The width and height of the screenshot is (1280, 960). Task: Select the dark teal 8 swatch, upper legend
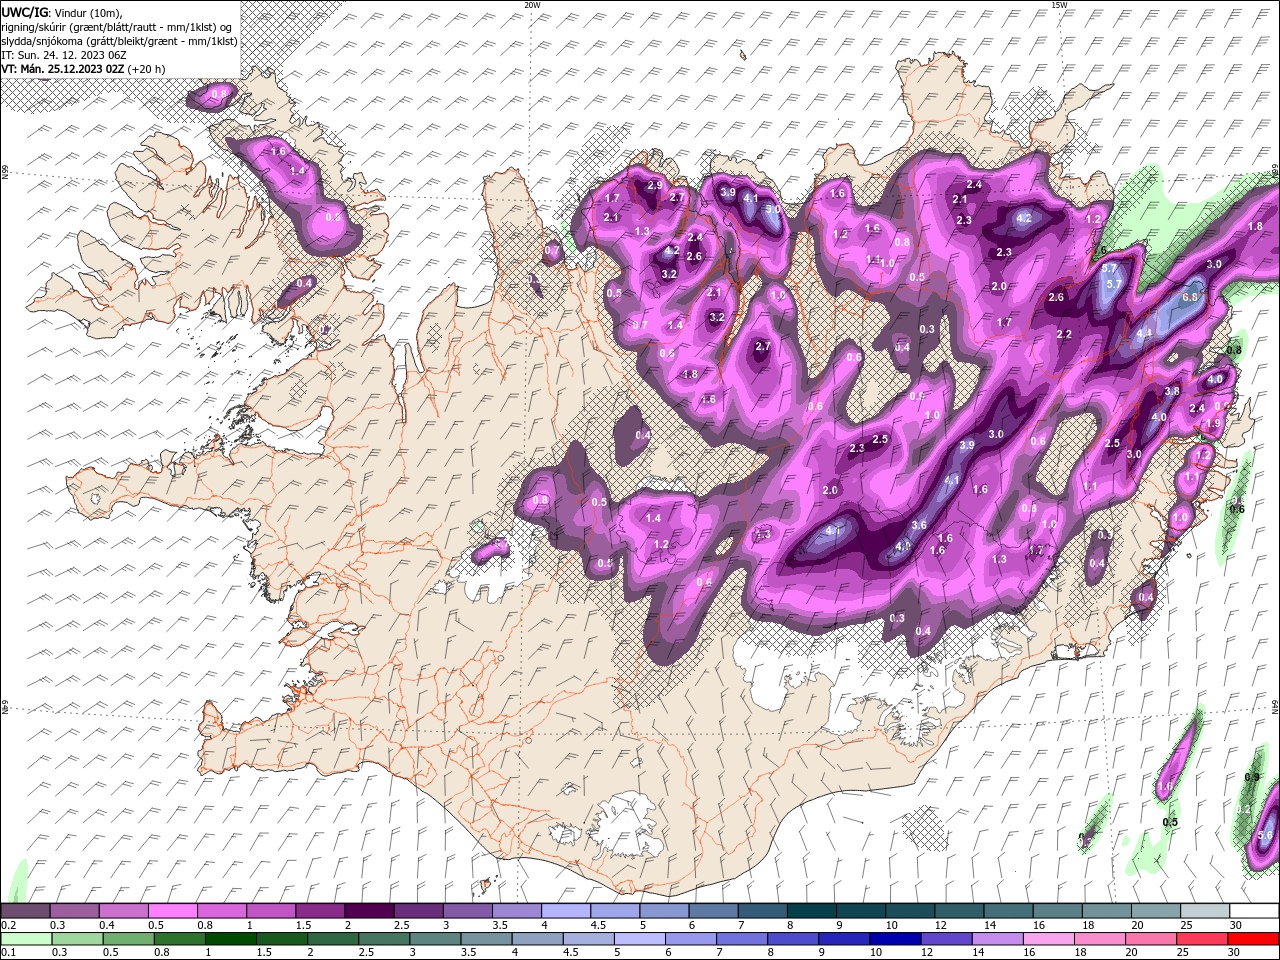[x=811, y=911]
